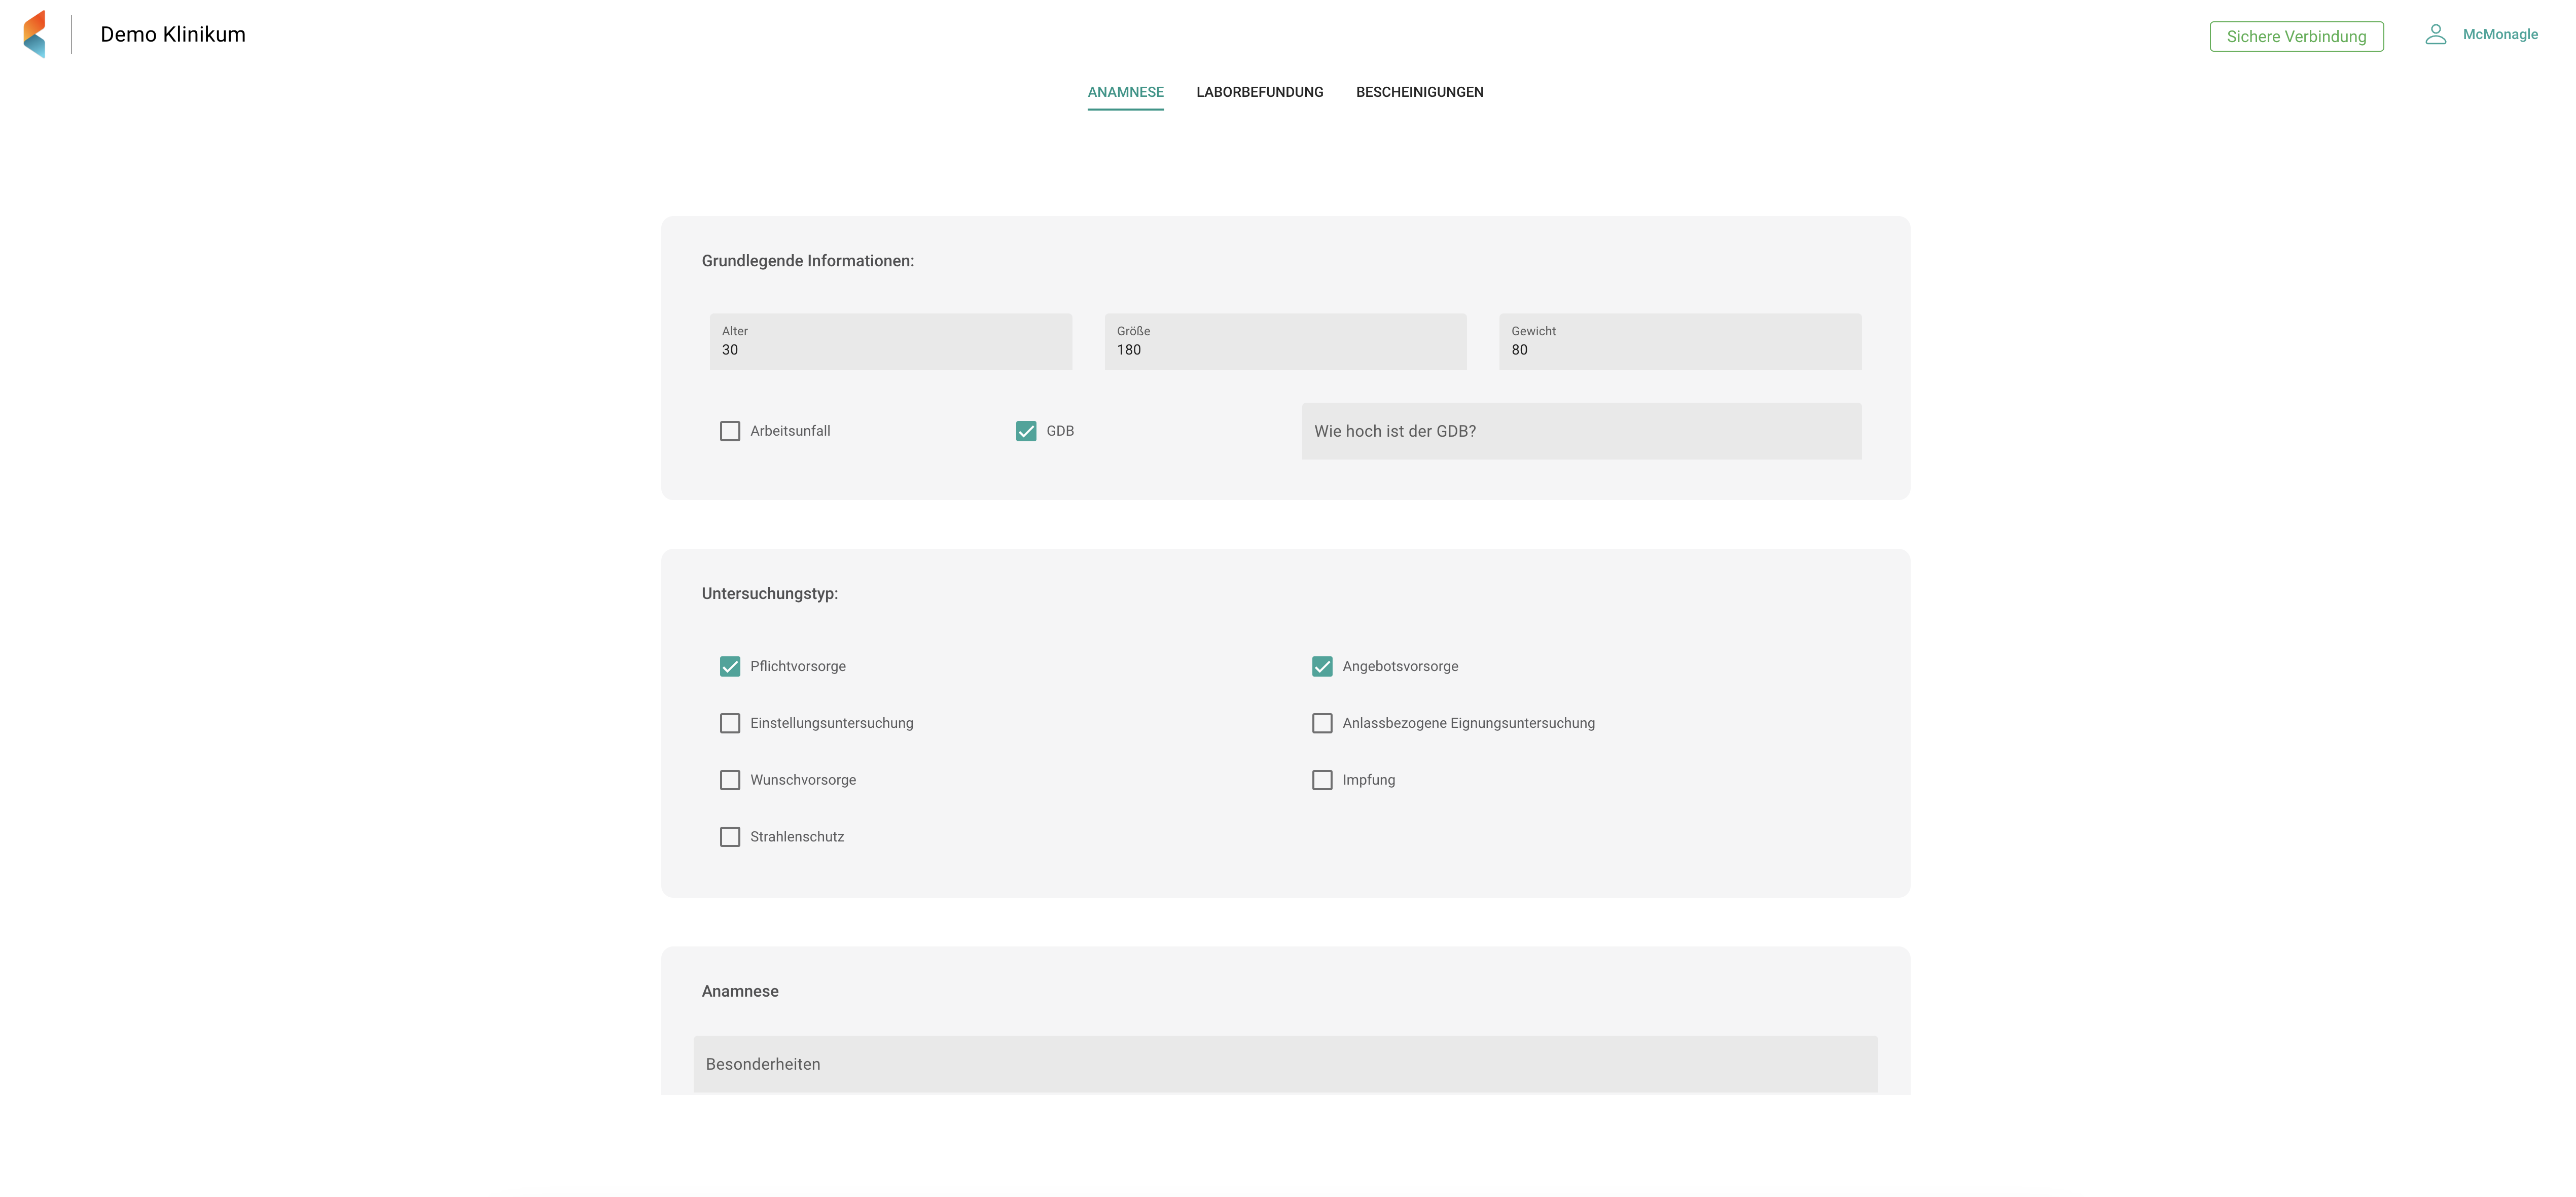Switch to the Laborbefundung tab
The width and height of the screenshot is (2576, 1197).
[x=1259, y=92]
